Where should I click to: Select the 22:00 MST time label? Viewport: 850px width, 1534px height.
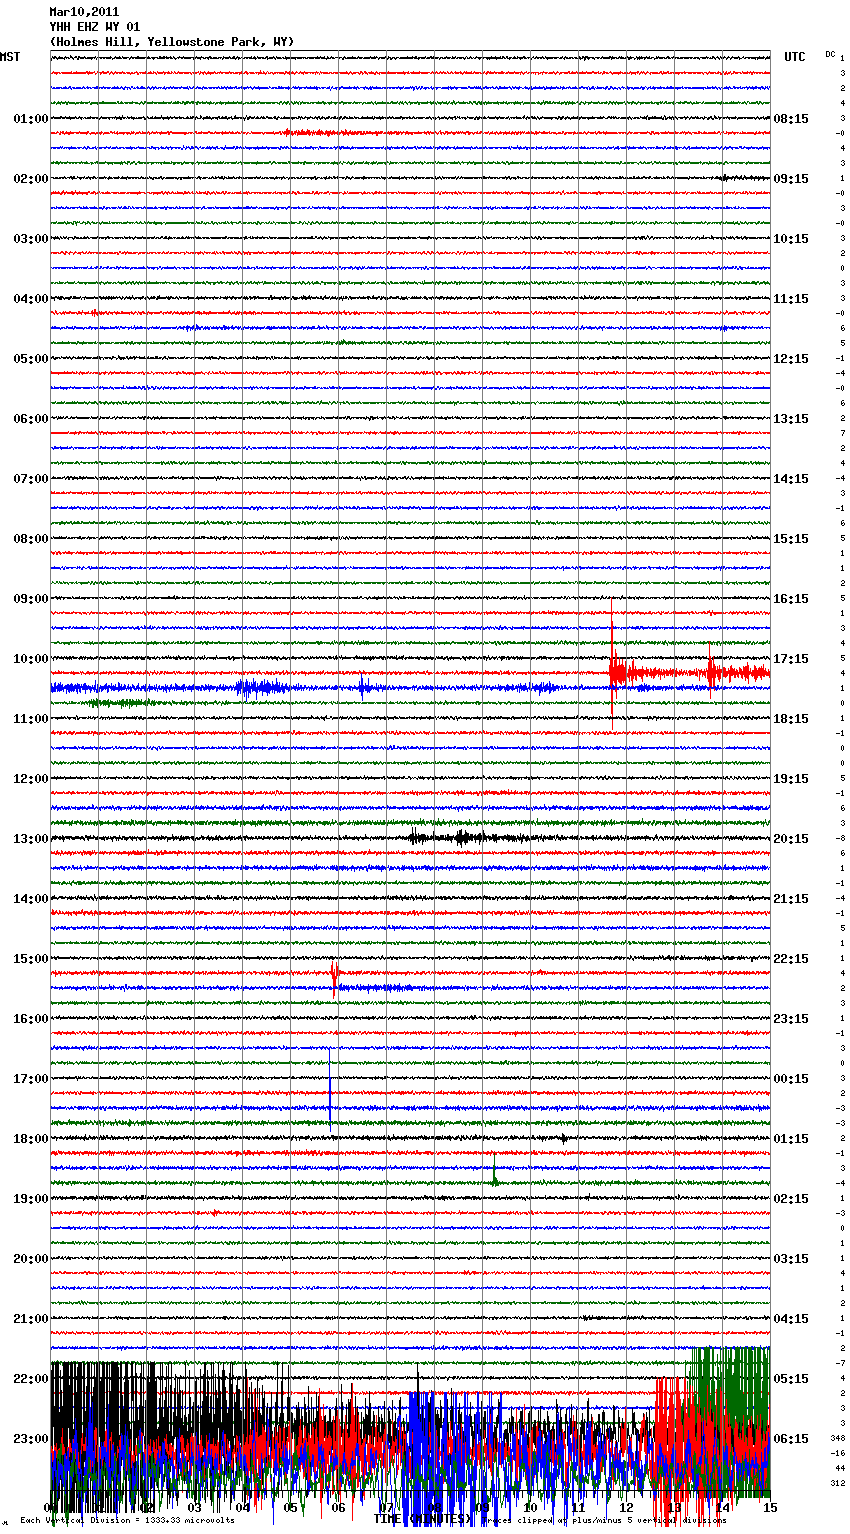[x=31, y=1379]
